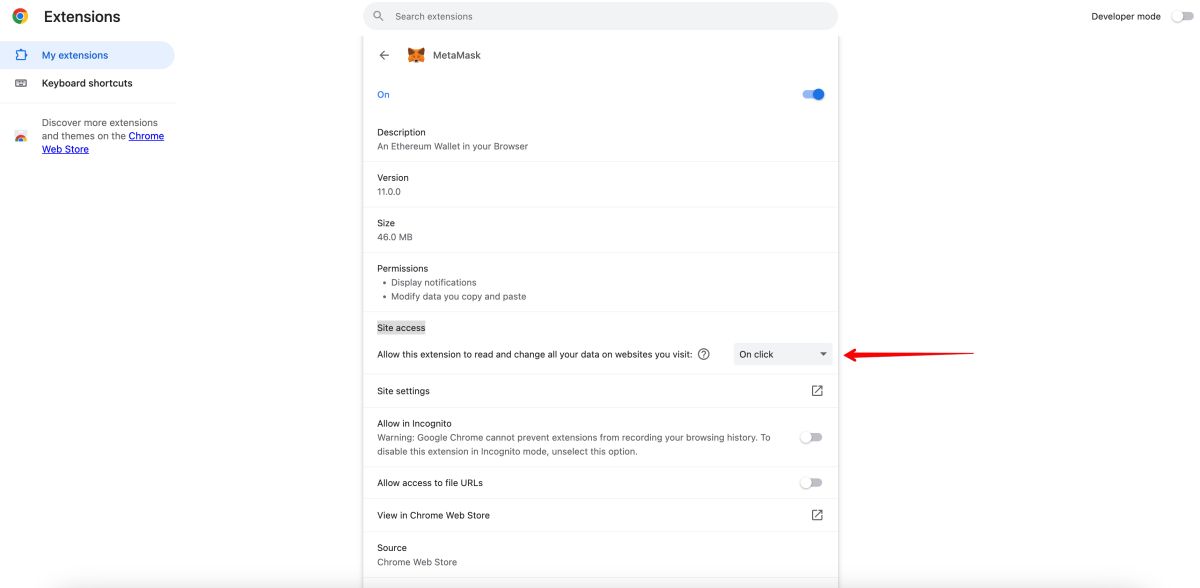The height and width of the screenshot is (588, 1200).
Task: Click the Description heading
Action: [401, 132]
